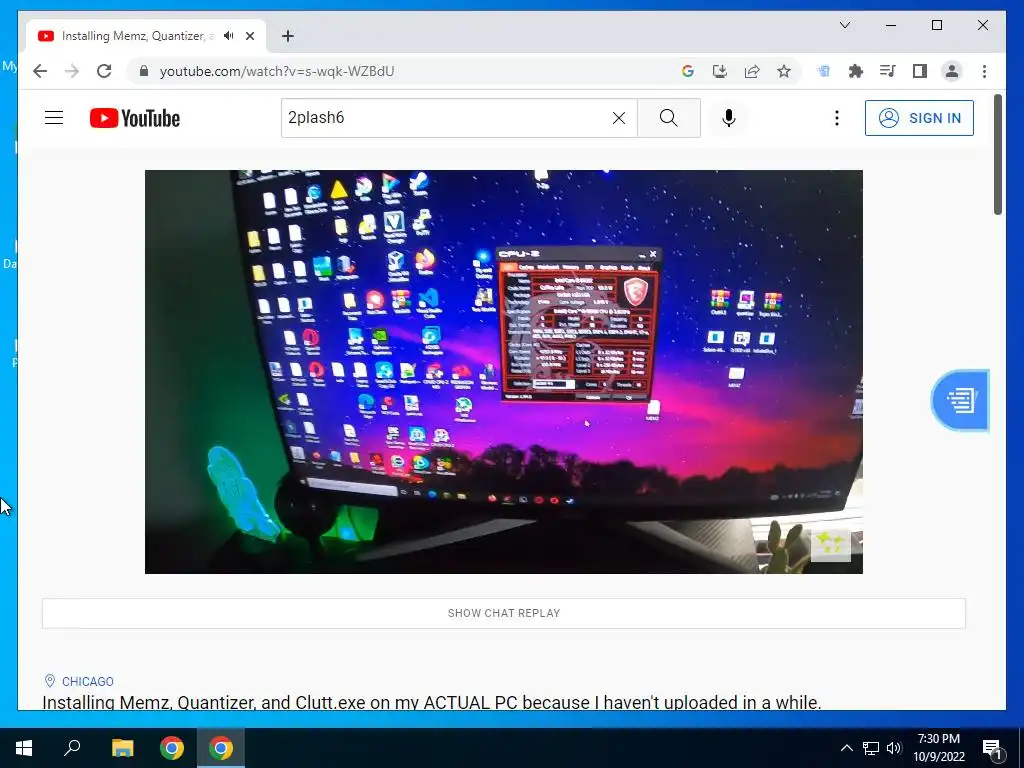Click SIGN IN on YouTube
The height and width of the screenshot is (768, 1024).
(919, 118)
